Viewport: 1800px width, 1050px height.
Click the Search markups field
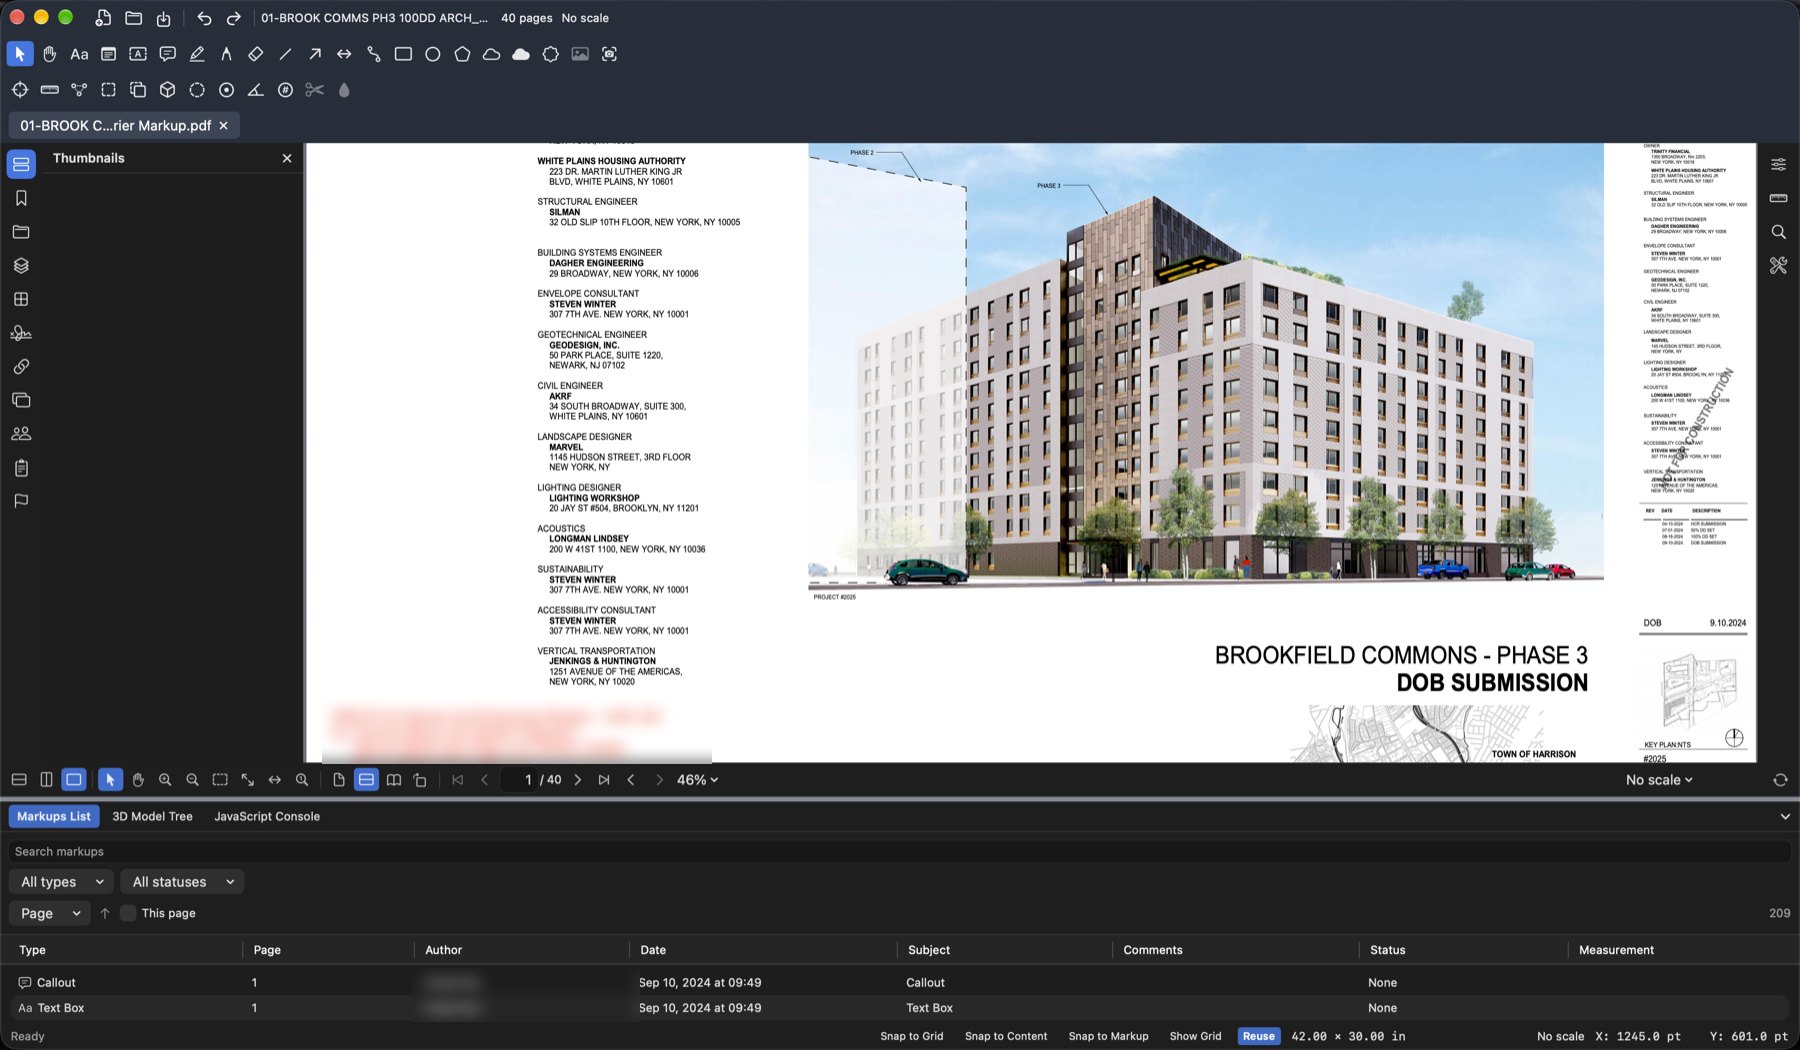coord(899,851)
